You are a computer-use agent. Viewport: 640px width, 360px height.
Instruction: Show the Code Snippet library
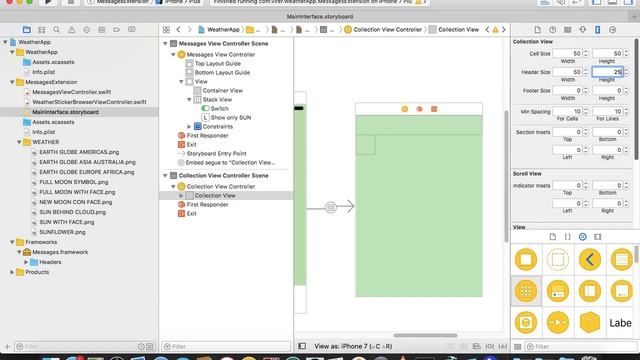(567, 237)
